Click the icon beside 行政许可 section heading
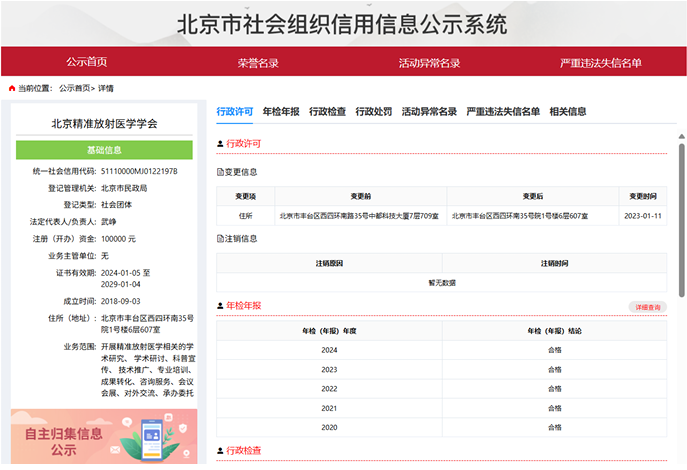Screen dimensions: 687x470 coord(221,144)
